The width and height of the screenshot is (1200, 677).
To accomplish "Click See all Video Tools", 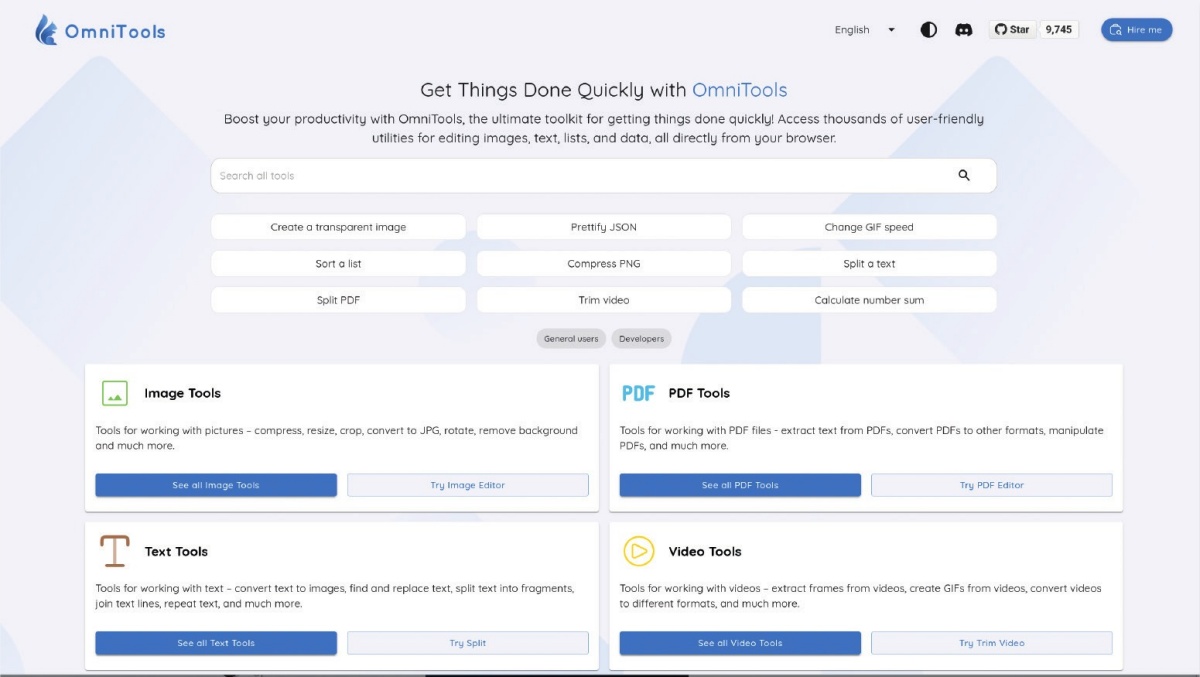I will [x=740, y=643].
